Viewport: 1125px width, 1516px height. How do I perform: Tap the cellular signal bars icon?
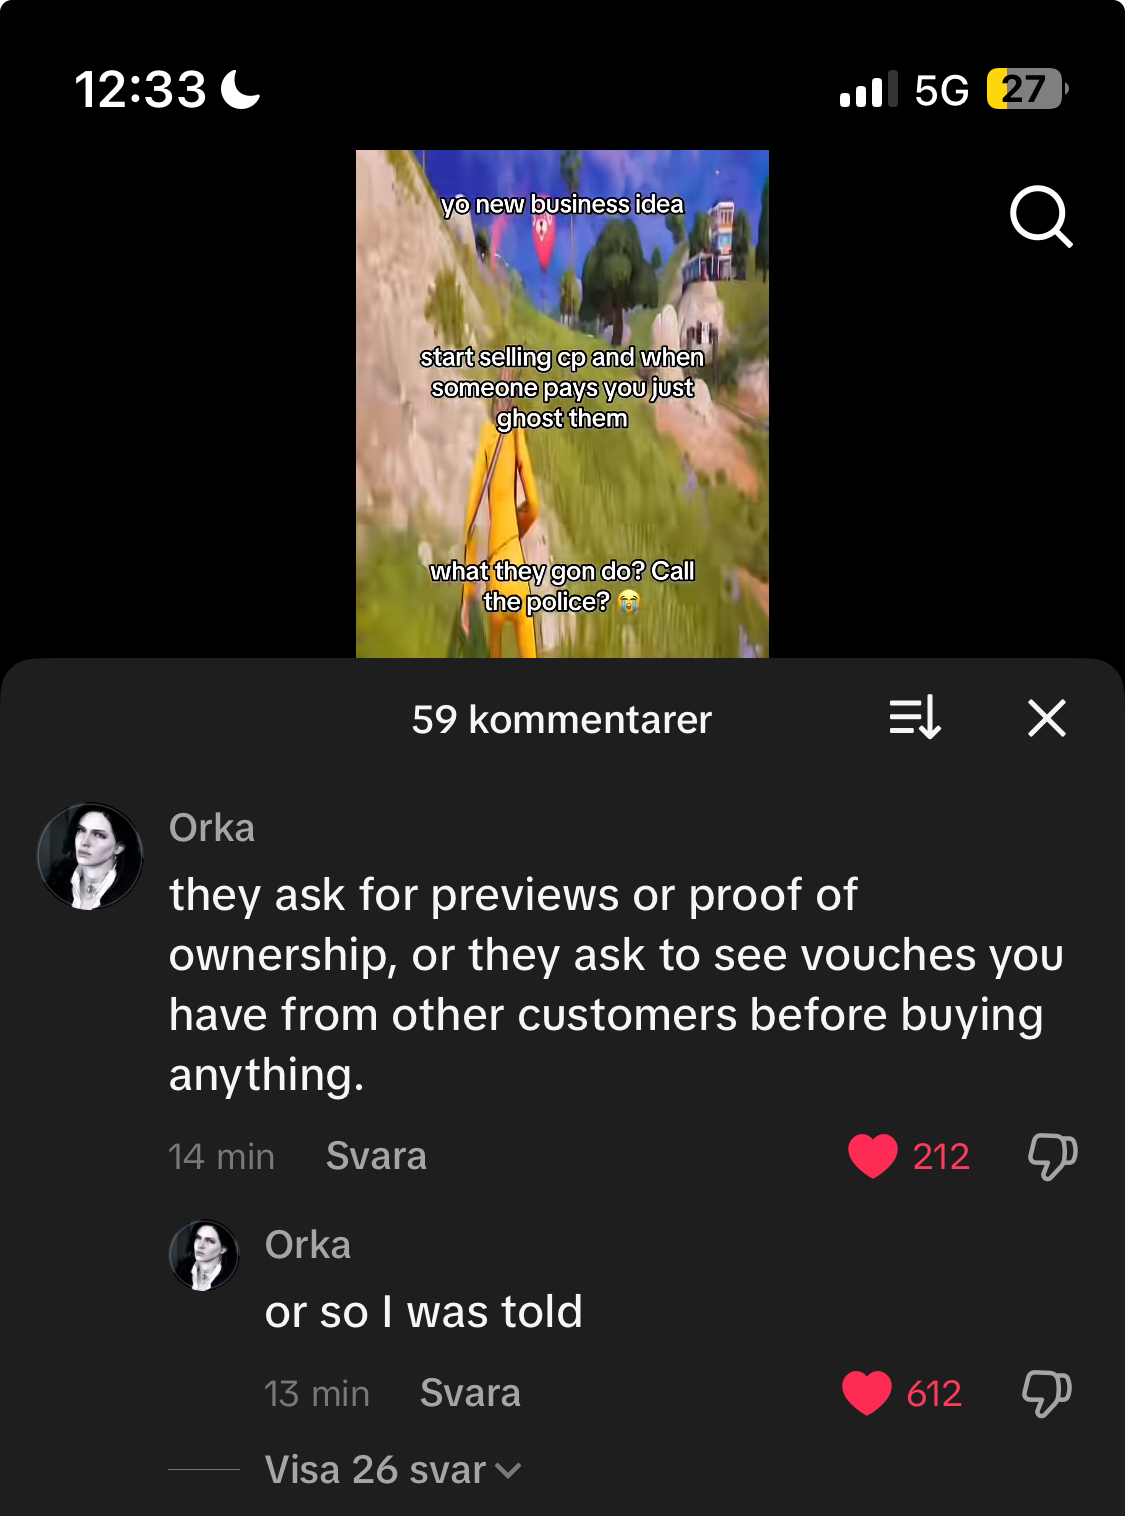(868, 89)
